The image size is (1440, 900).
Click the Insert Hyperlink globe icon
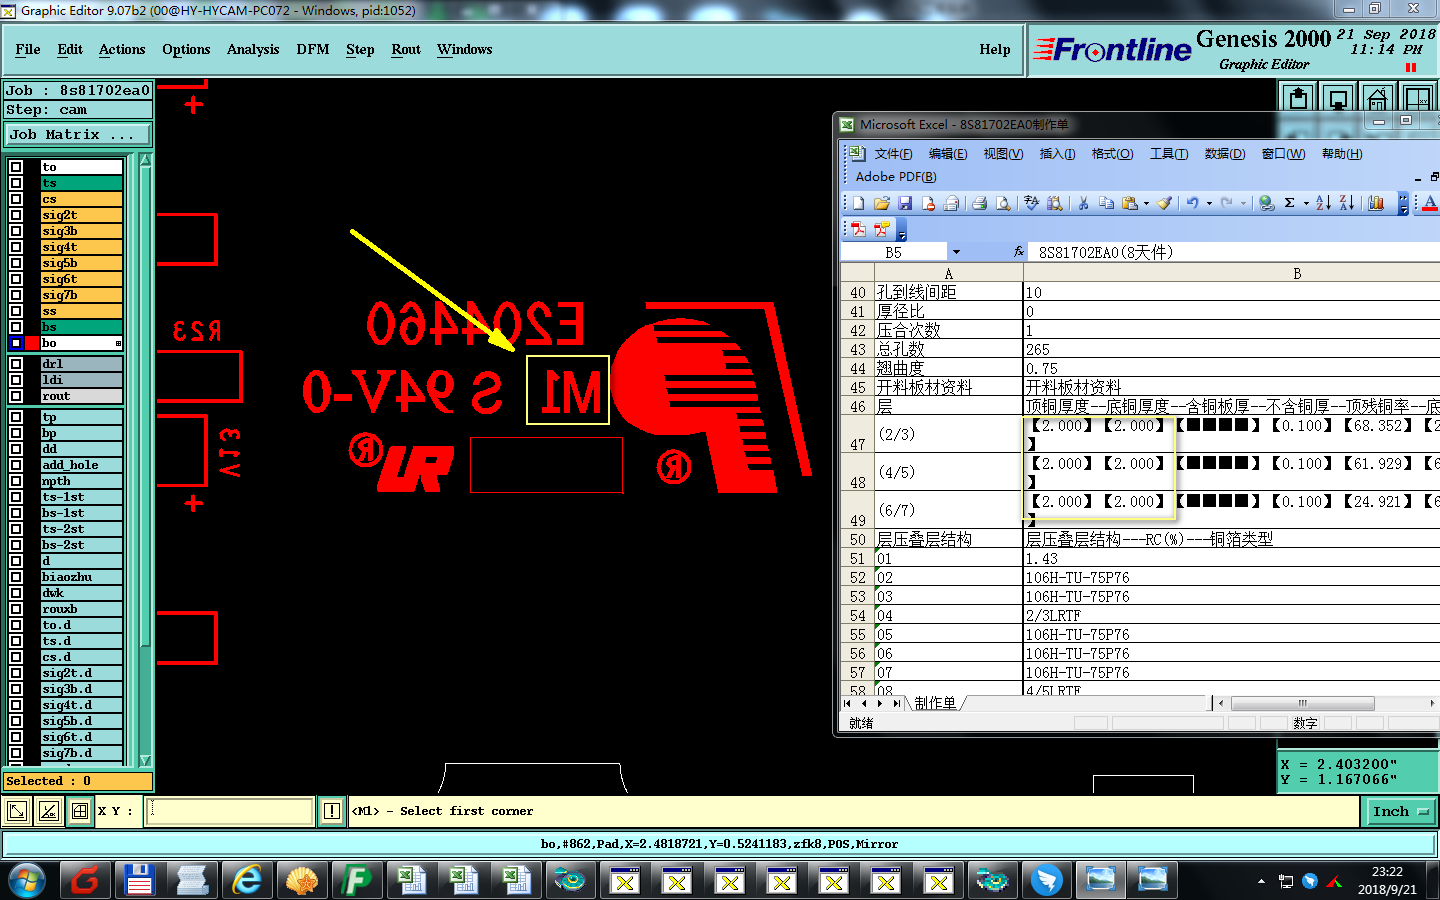1267,203
